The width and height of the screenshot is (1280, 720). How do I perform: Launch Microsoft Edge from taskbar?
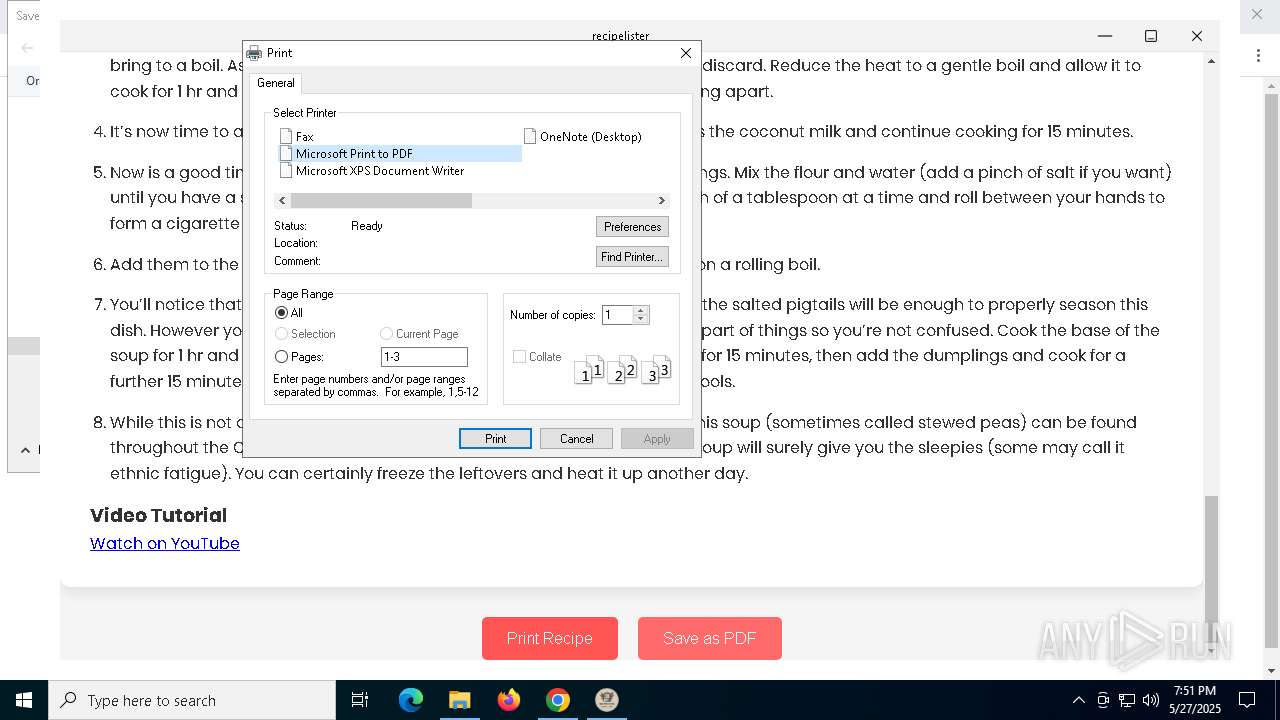click(x=411, y=700)
